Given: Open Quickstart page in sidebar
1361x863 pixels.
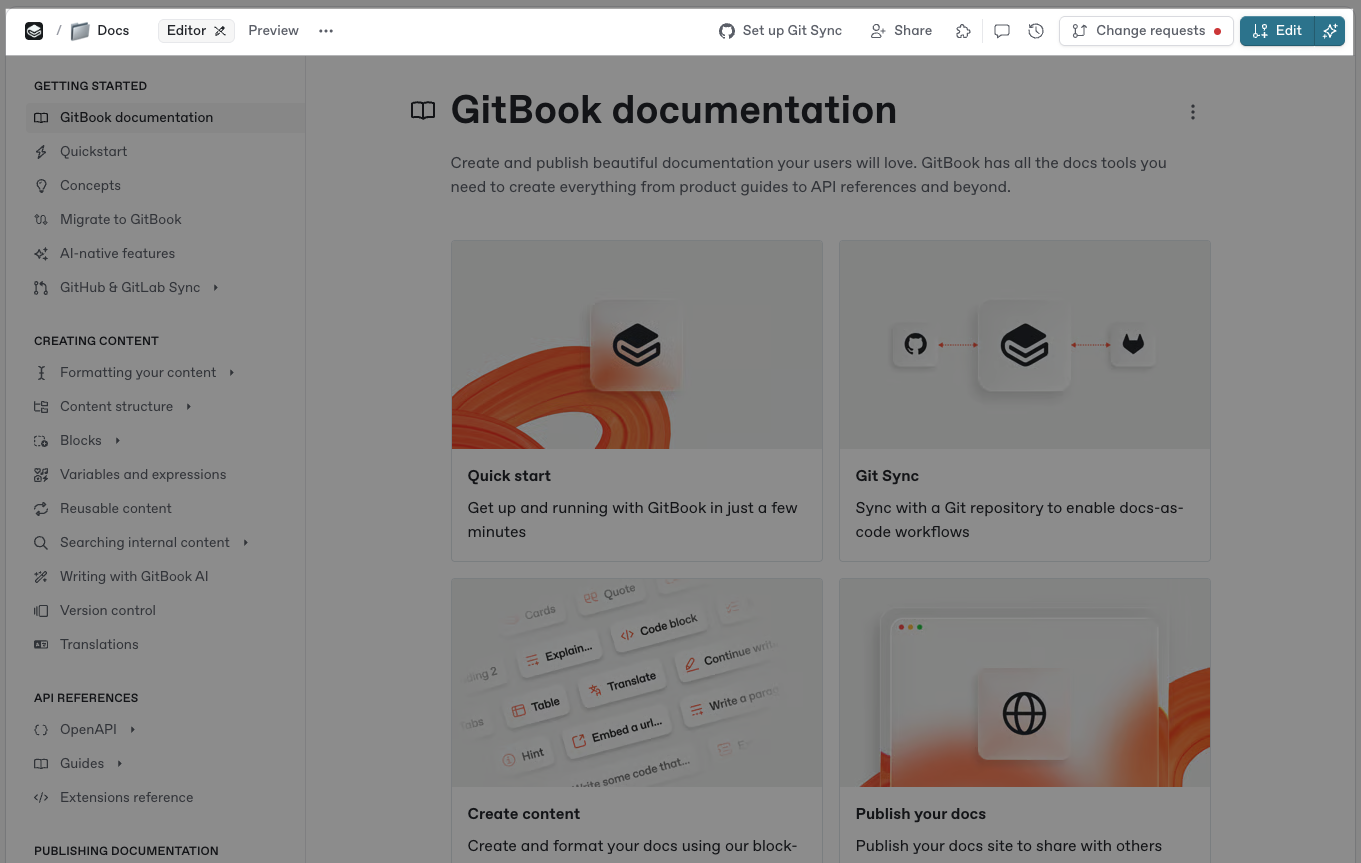Looking at the screenshot, I should (93, 152).
